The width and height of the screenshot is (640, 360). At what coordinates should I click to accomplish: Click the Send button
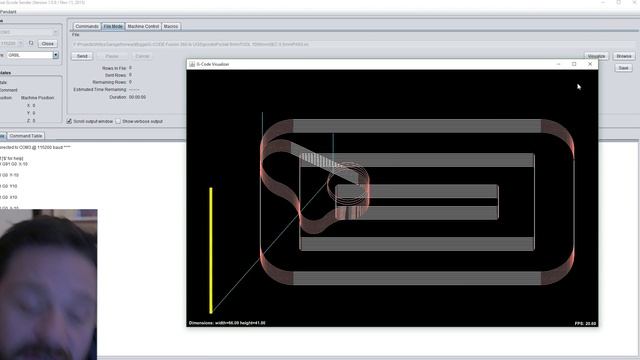tap(82, 56)
